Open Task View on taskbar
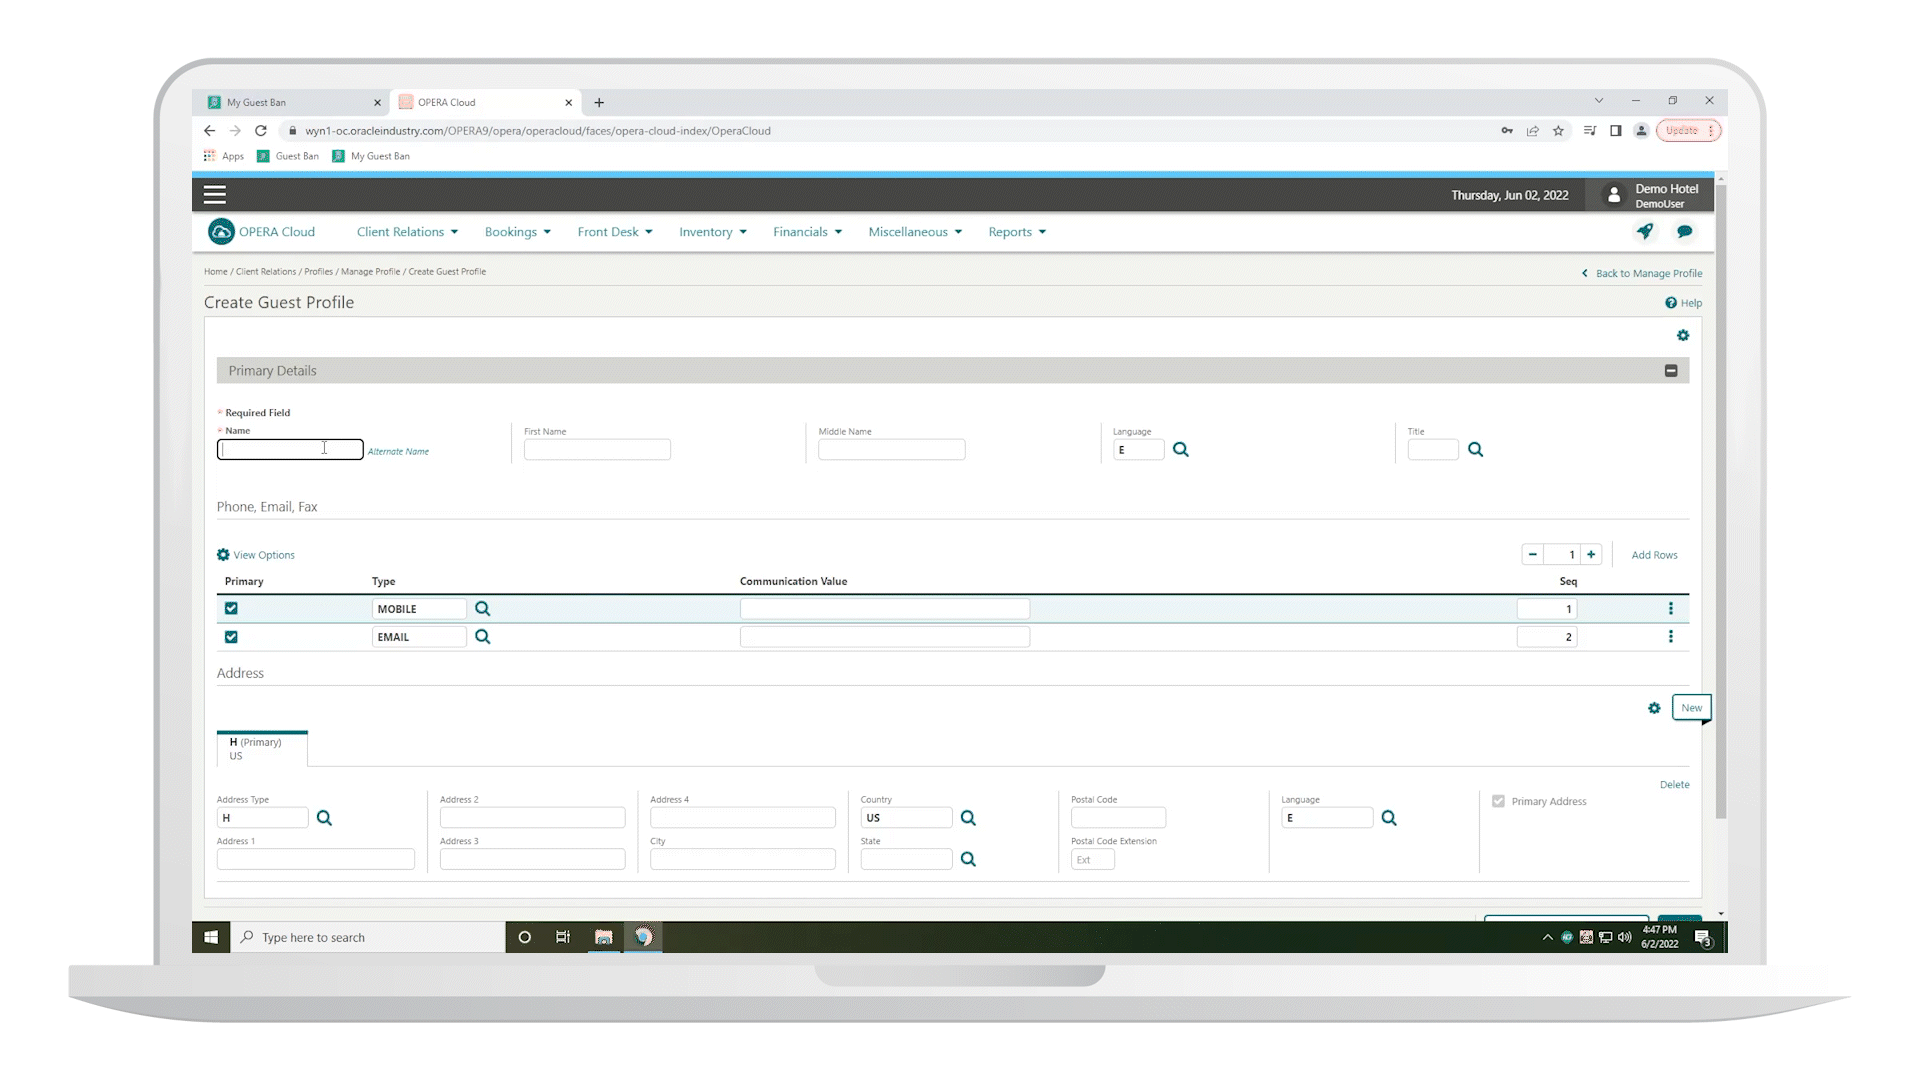The height and width of the screenshot is (1080, 1920). 563,937
